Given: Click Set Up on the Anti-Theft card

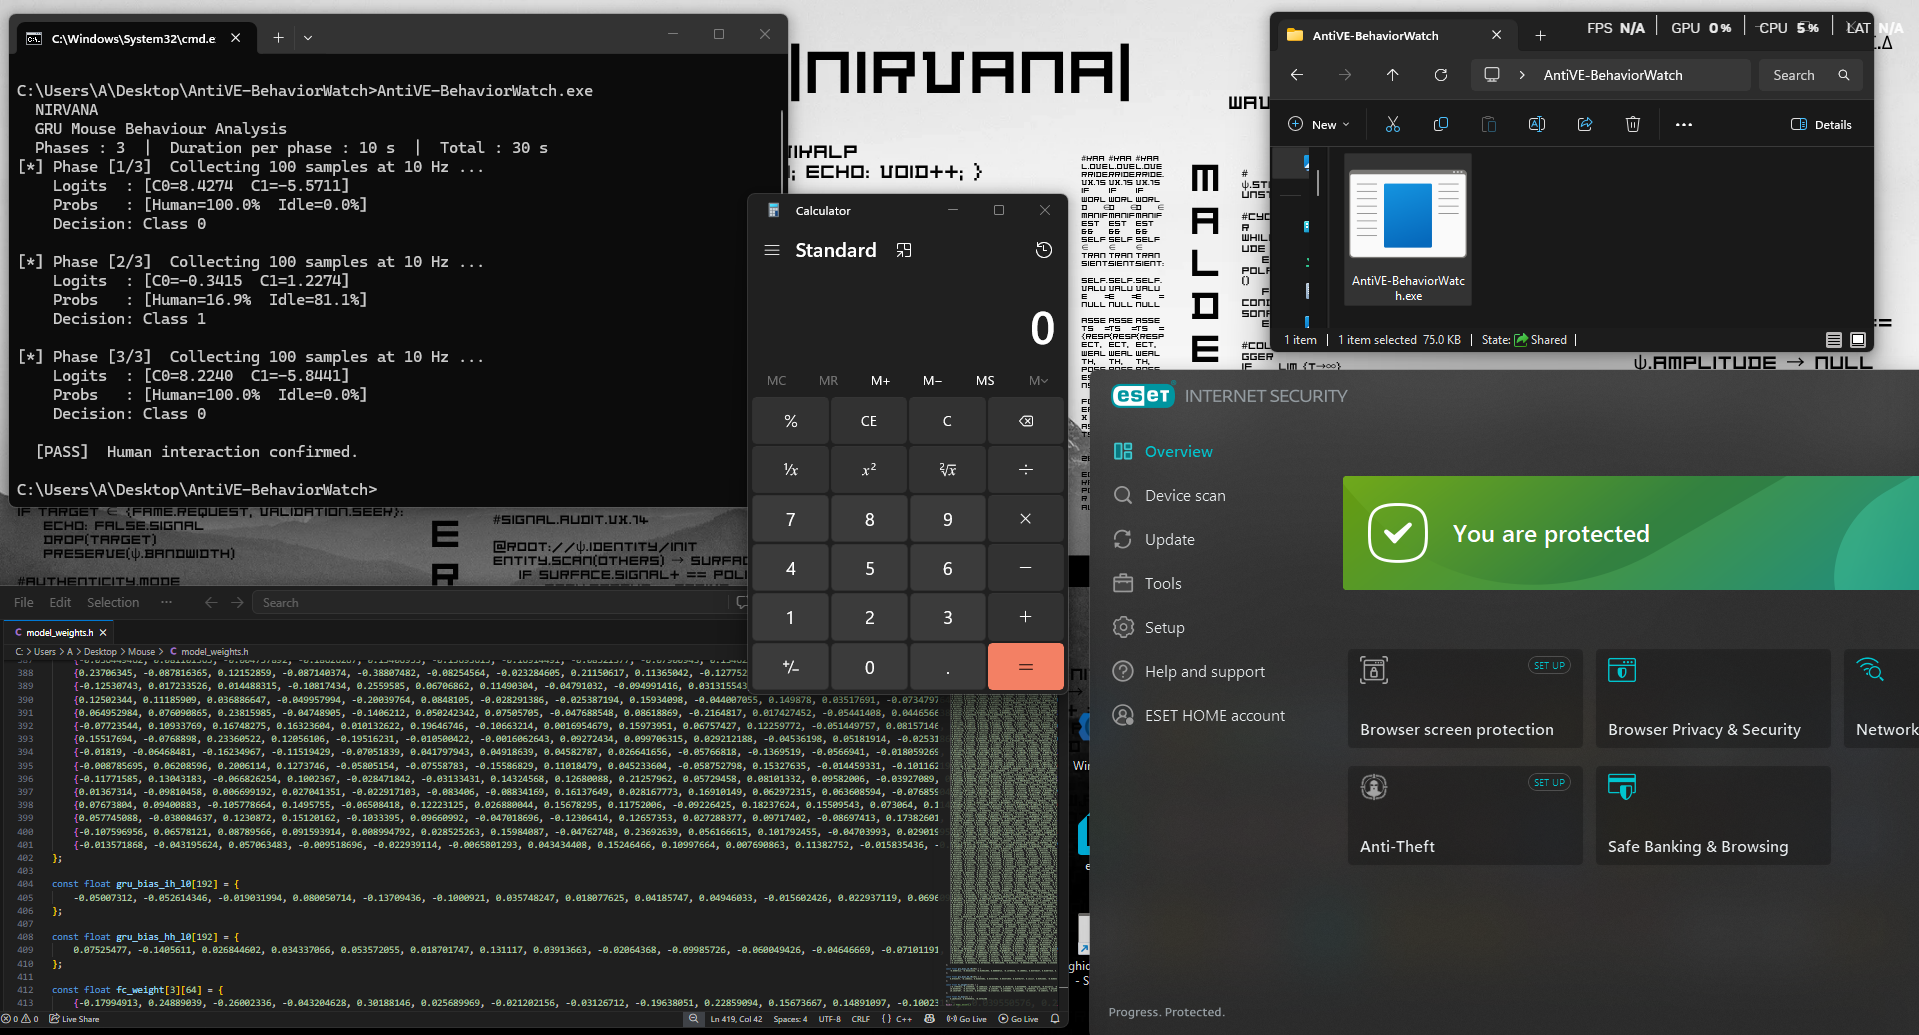Looking at the screenshot, I should 1550,783.
